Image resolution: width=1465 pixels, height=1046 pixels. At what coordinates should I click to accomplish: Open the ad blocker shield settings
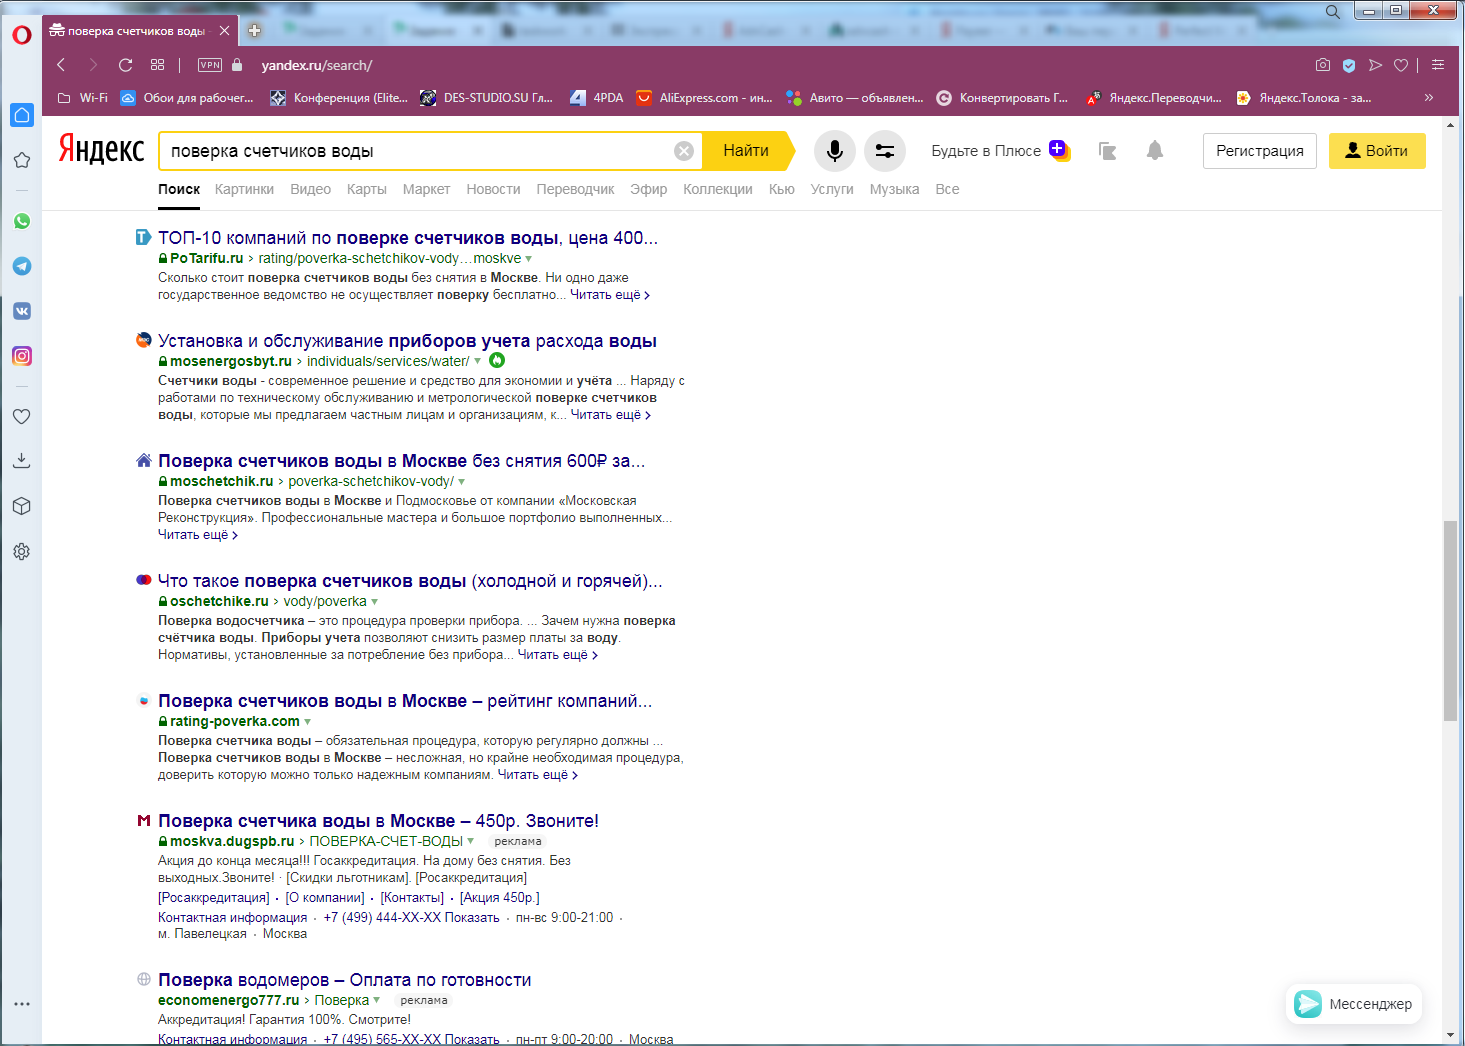[x=1349, y=65]
